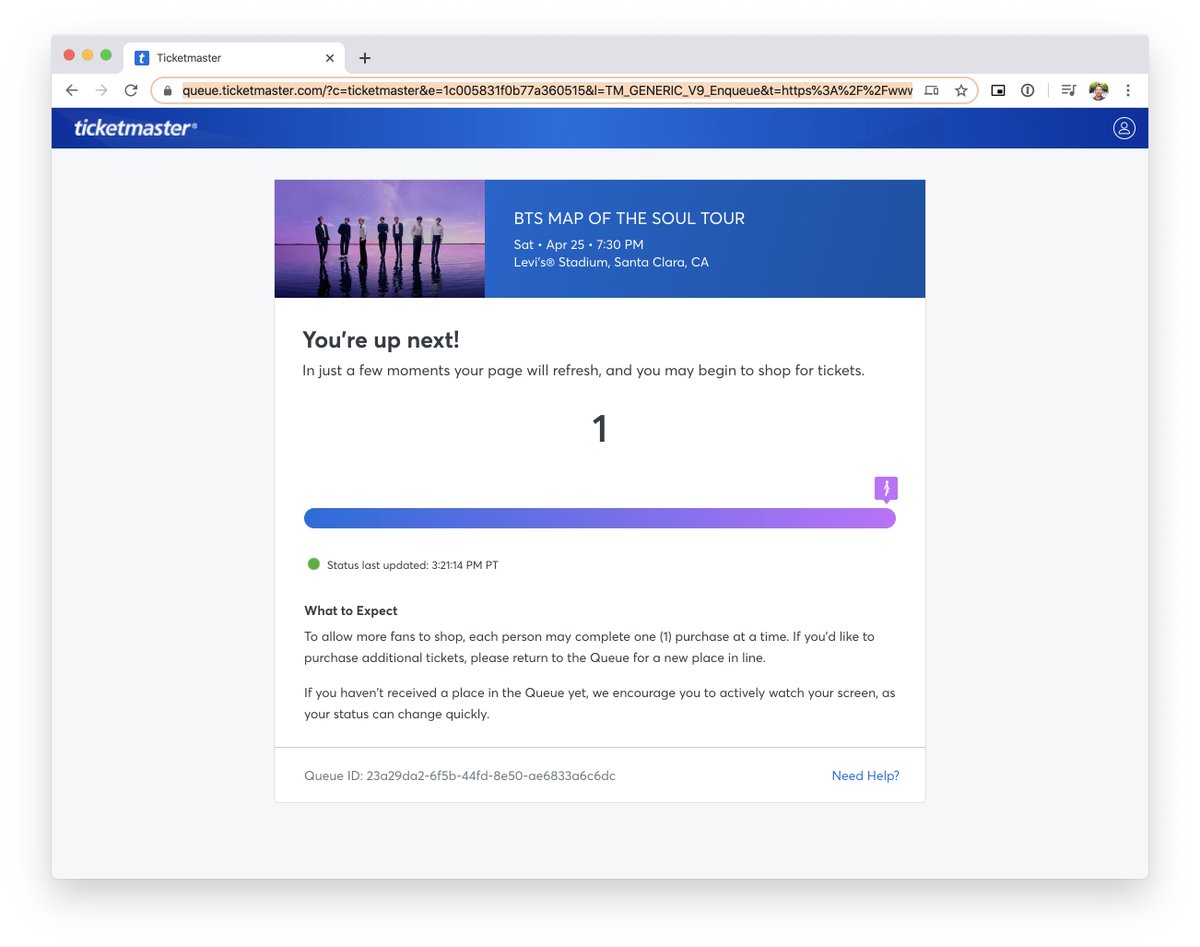The image size is (1200, 947).
Task: Open the account profile icon in header
Action: [1124, 128]
